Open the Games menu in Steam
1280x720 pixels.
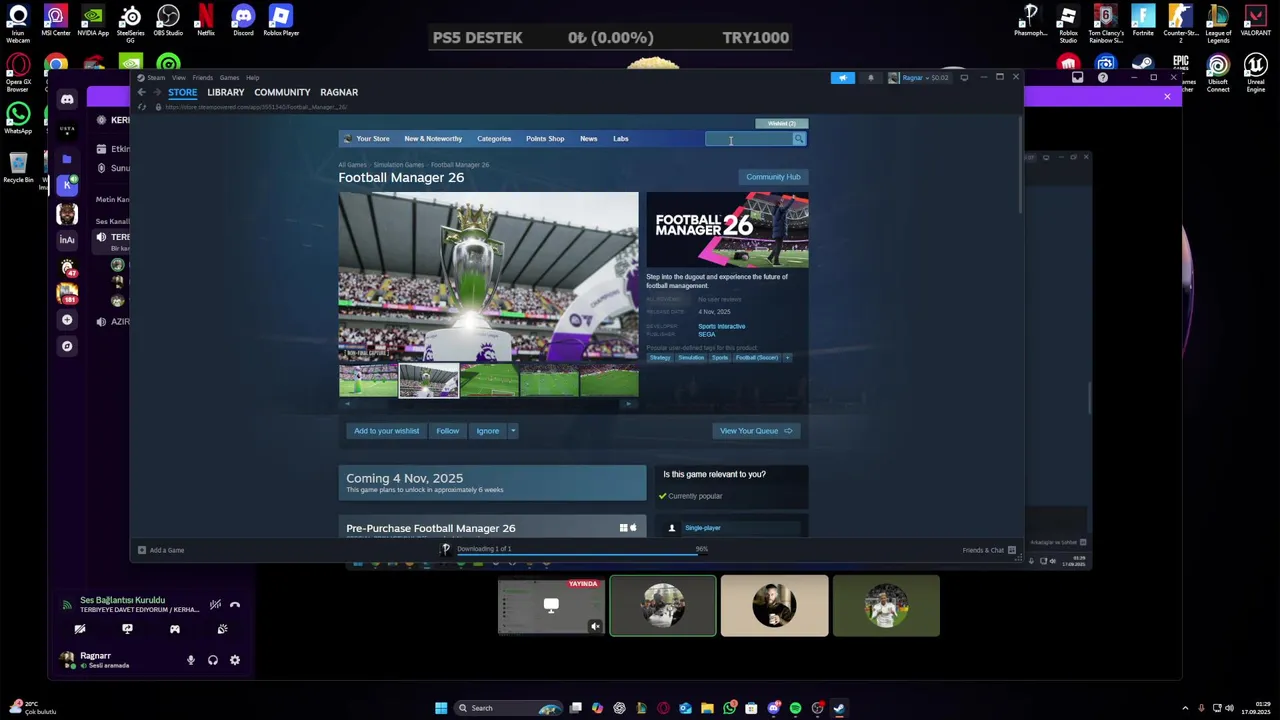(x=229, y=77)
